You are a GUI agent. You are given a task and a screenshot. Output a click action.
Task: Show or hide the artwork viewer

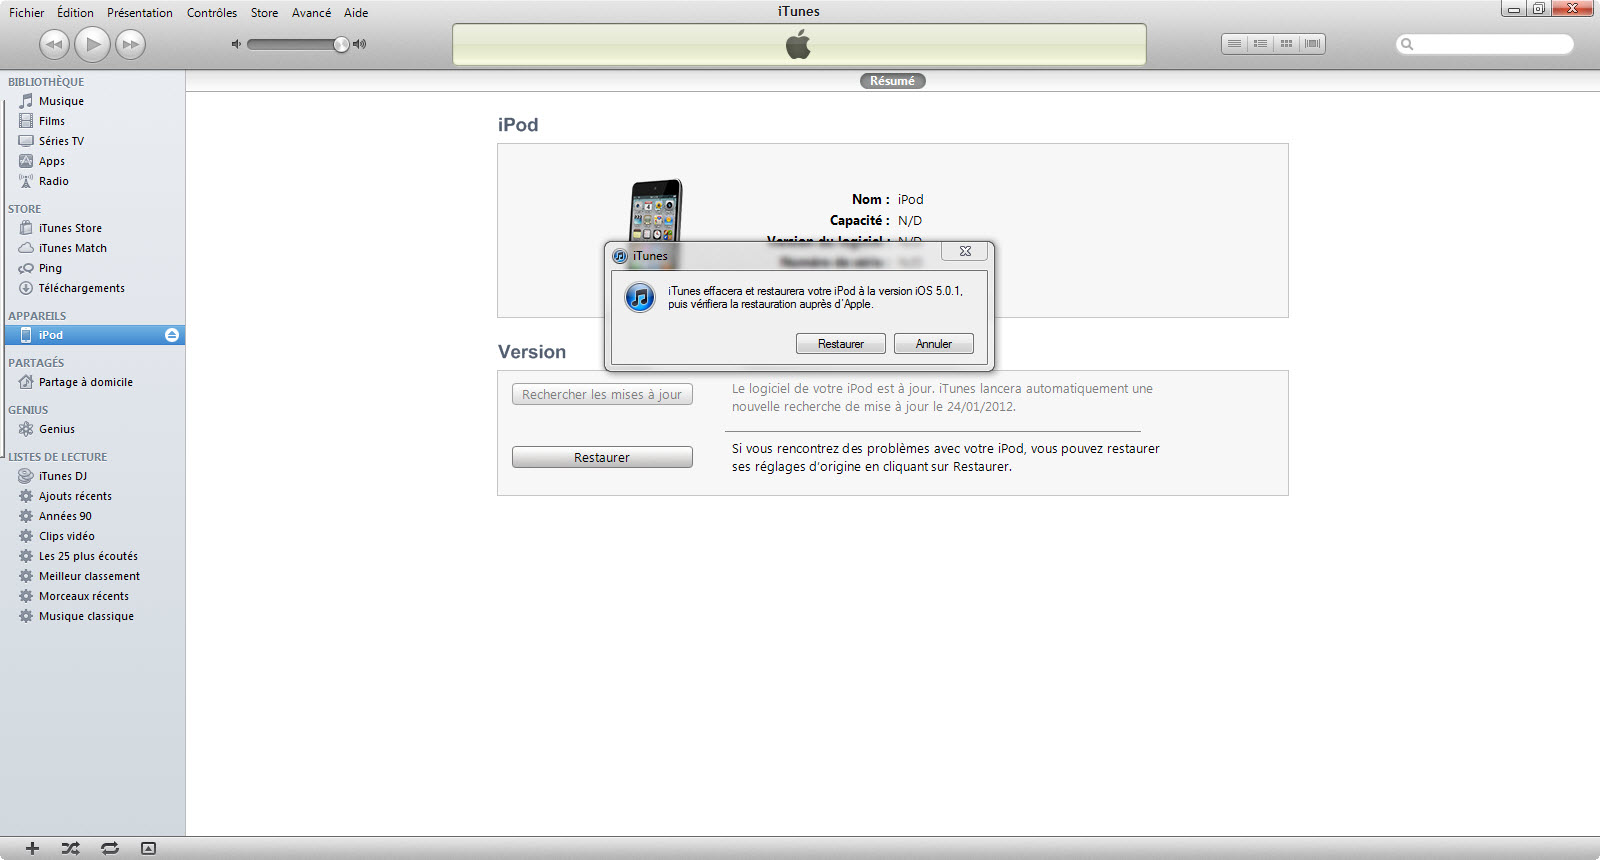tap(148, 848)
